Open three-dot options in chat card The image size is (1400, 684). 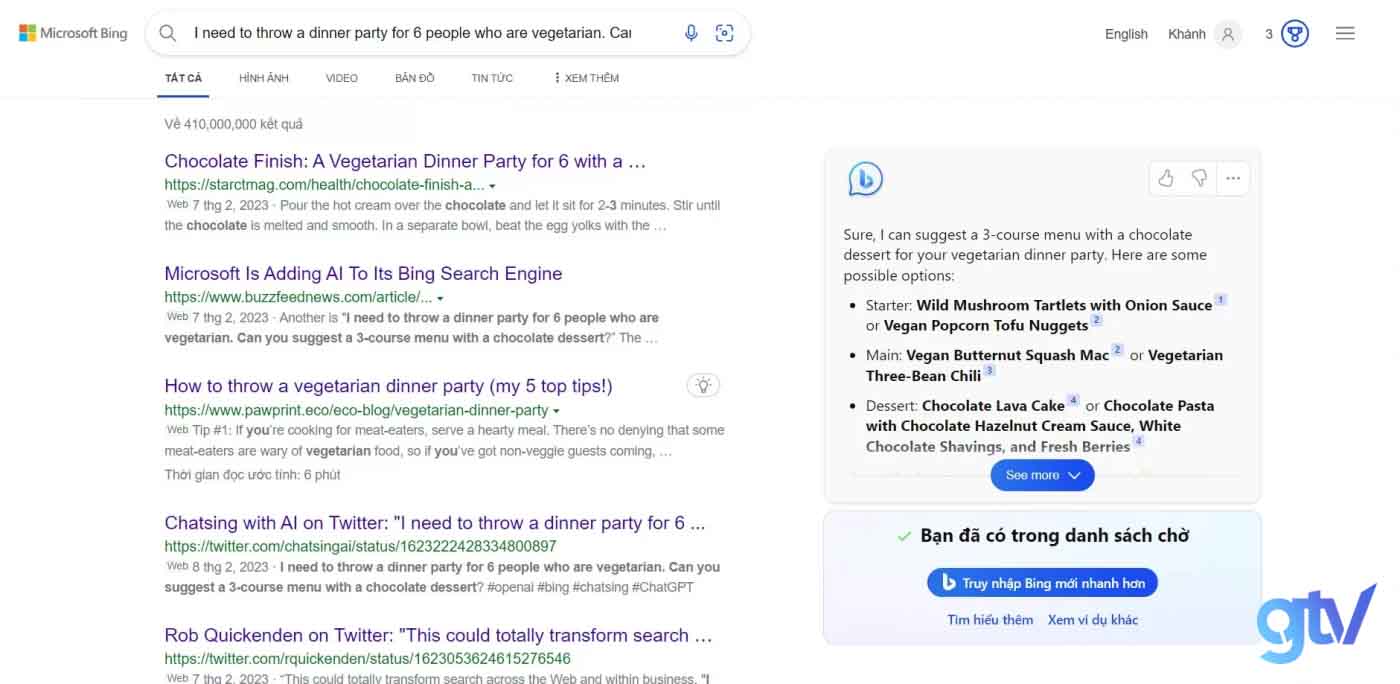tap(1233, 178)
